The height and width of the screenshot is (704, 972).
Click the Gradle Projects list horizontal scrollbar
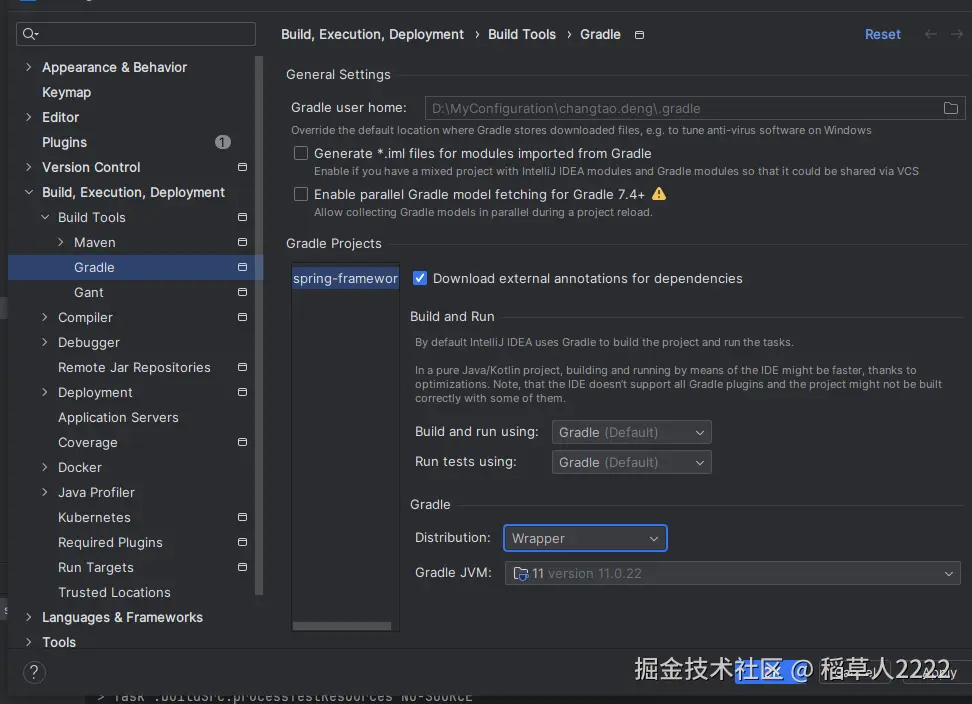click(342, 626)
